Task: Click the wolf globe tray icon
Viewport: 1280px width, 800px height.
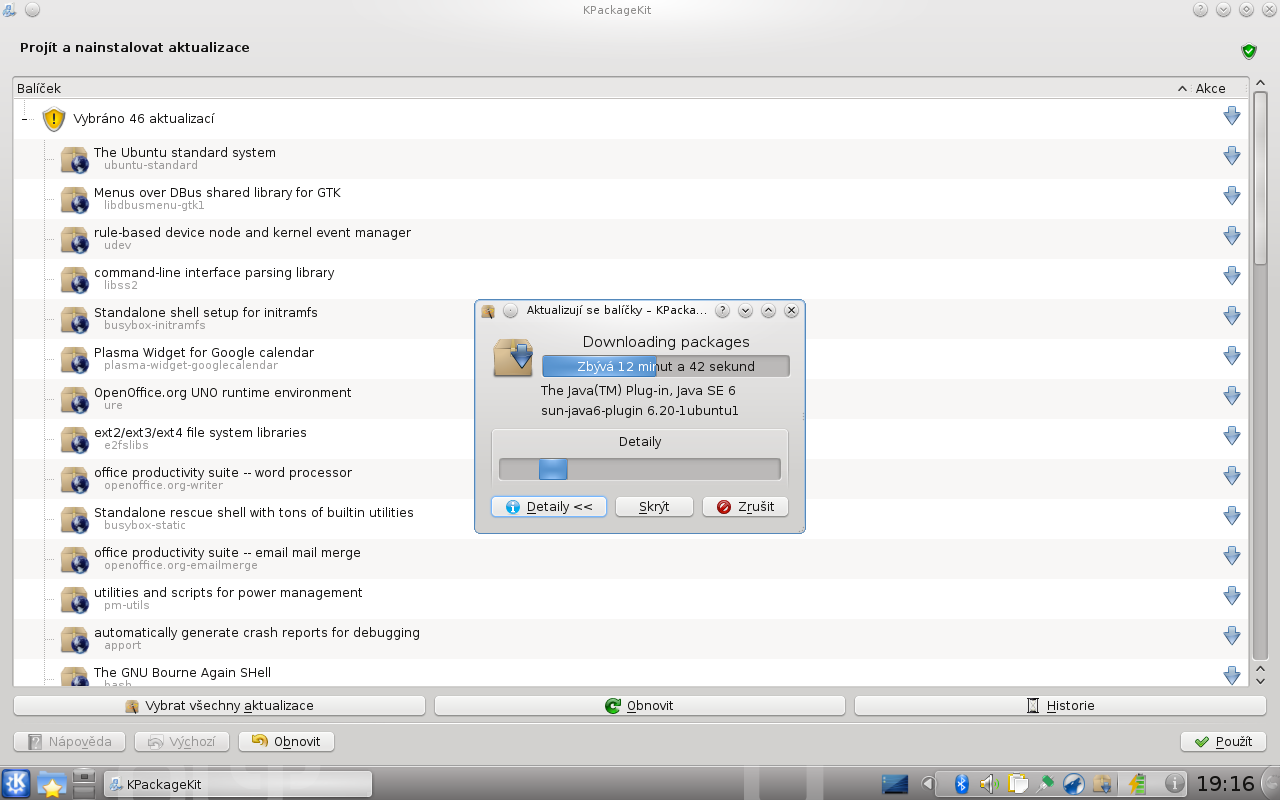Action: tap(1074, 784)
